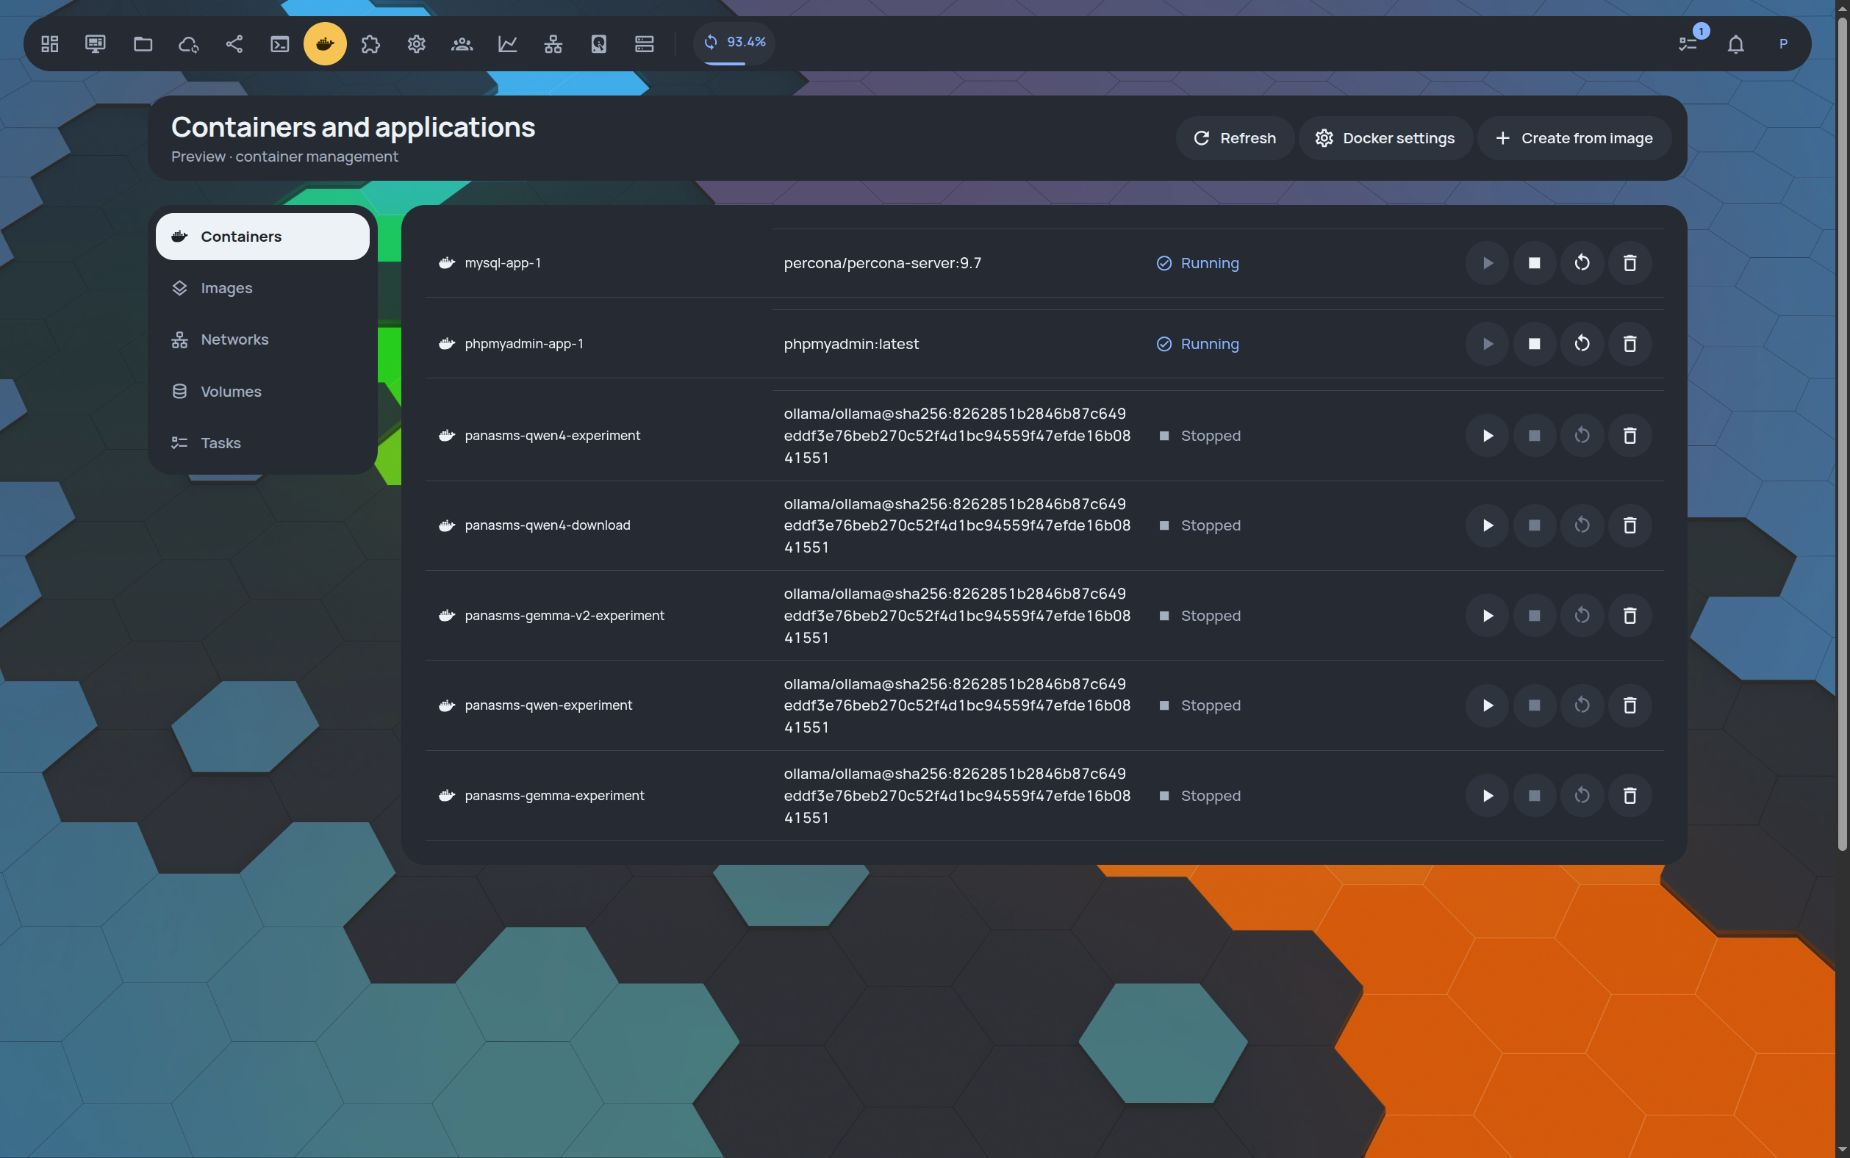This screenshot has width=1850, height=1158.
Task: Open the task list icon with badge
Action: [1688, 44]
